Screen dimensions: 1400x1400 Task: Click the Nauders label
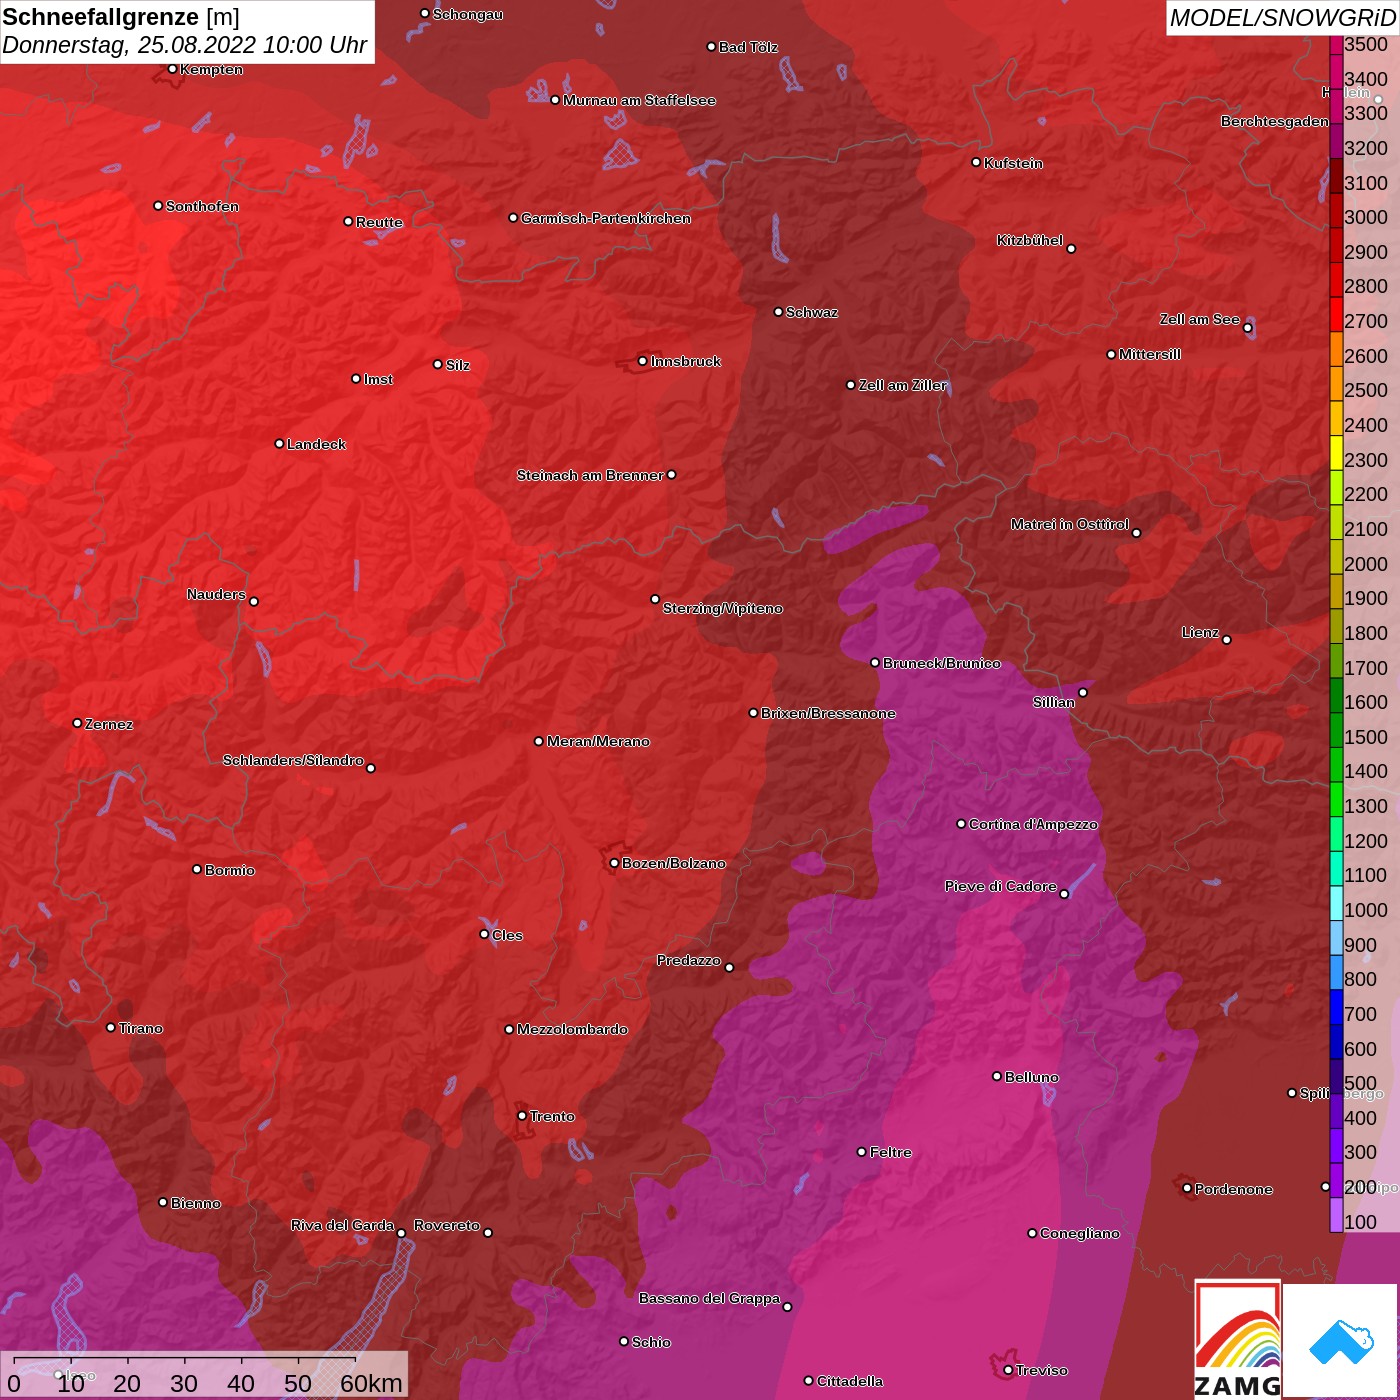tap(216, 594)
